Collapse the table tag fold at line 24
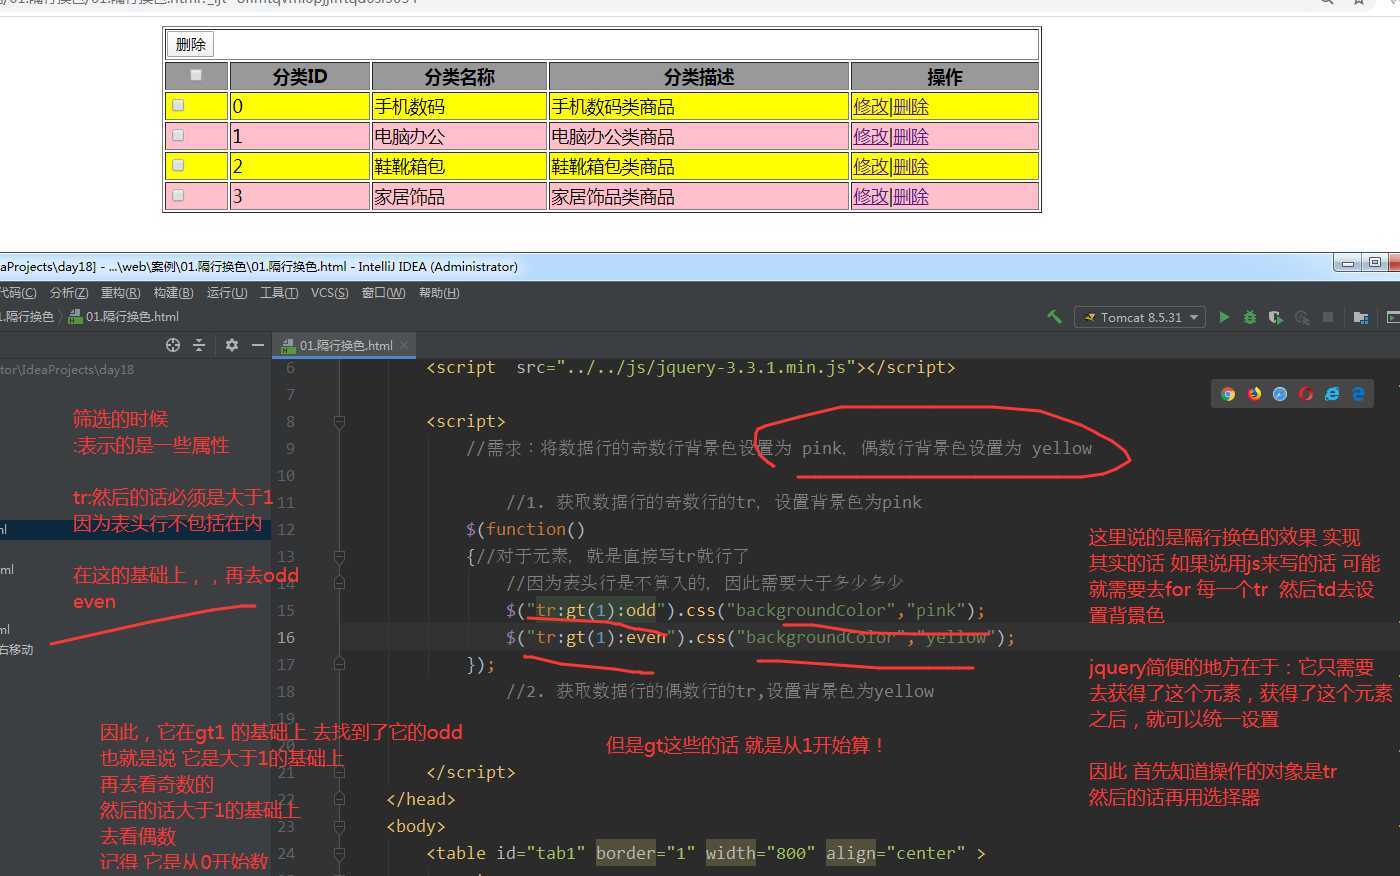This screenshot has height=876, width=1400. 339,853
